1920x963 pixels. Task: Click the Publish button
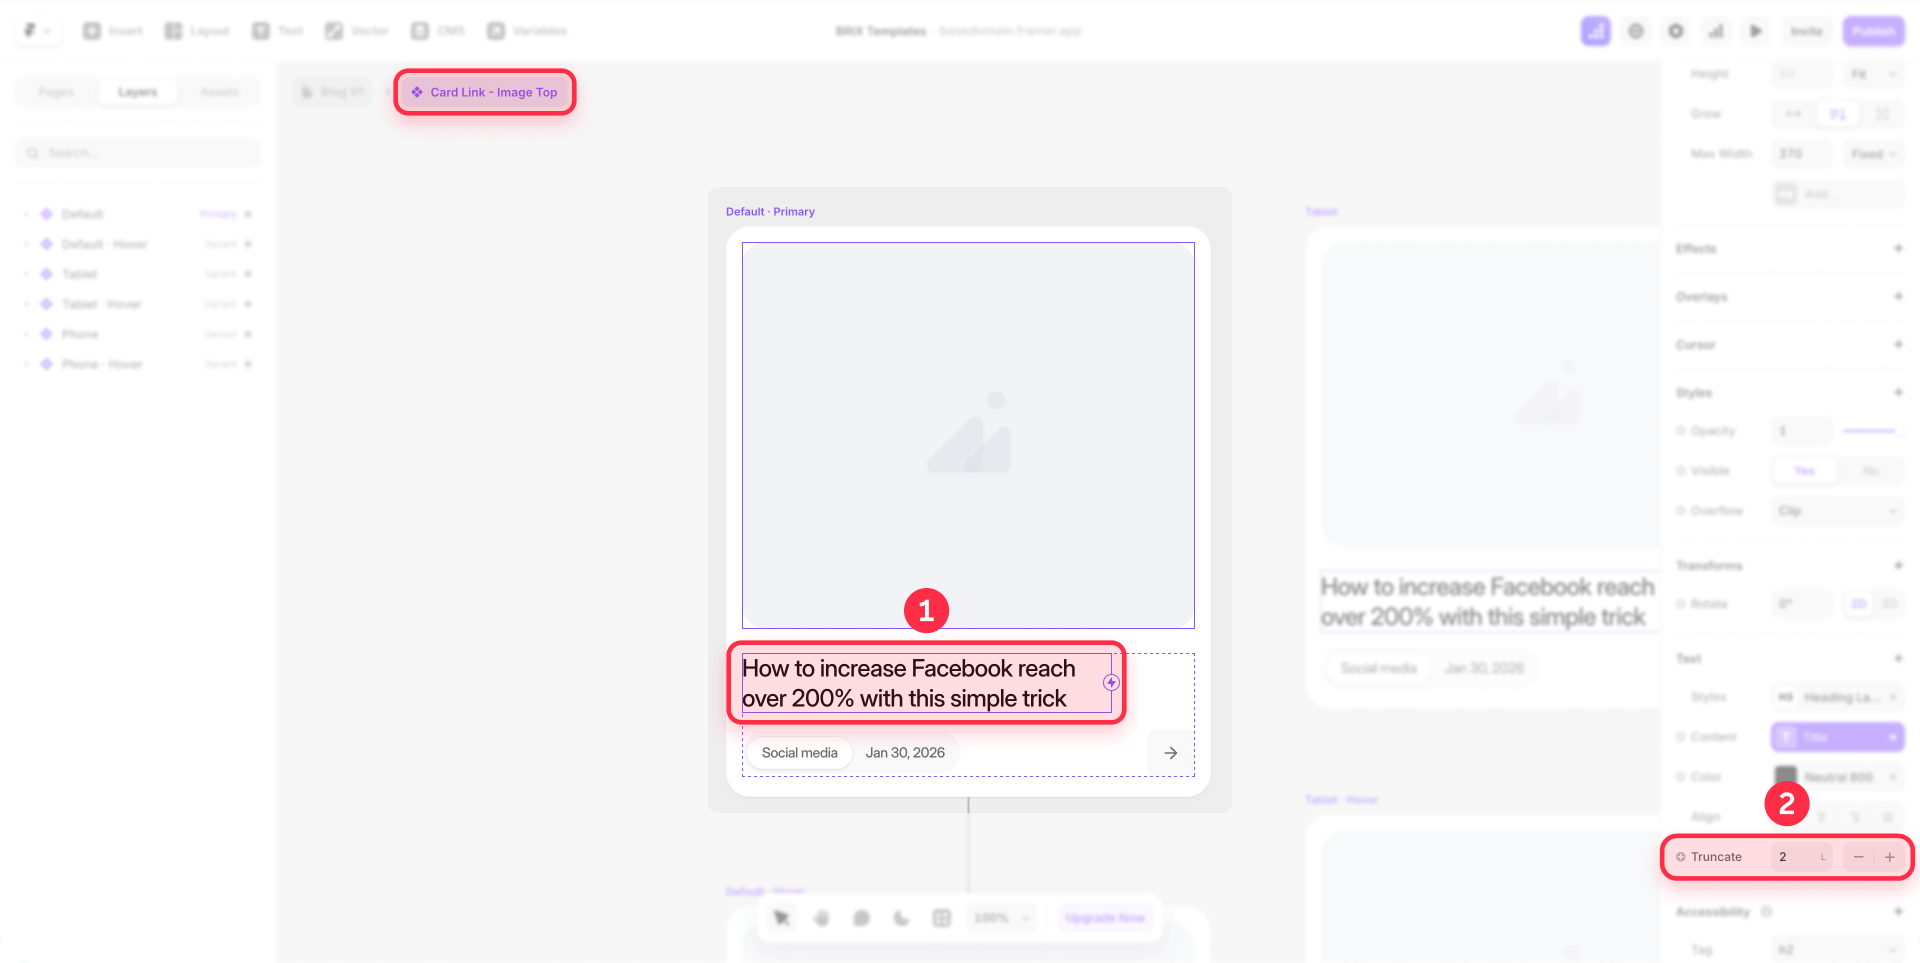click(1874, 31)
